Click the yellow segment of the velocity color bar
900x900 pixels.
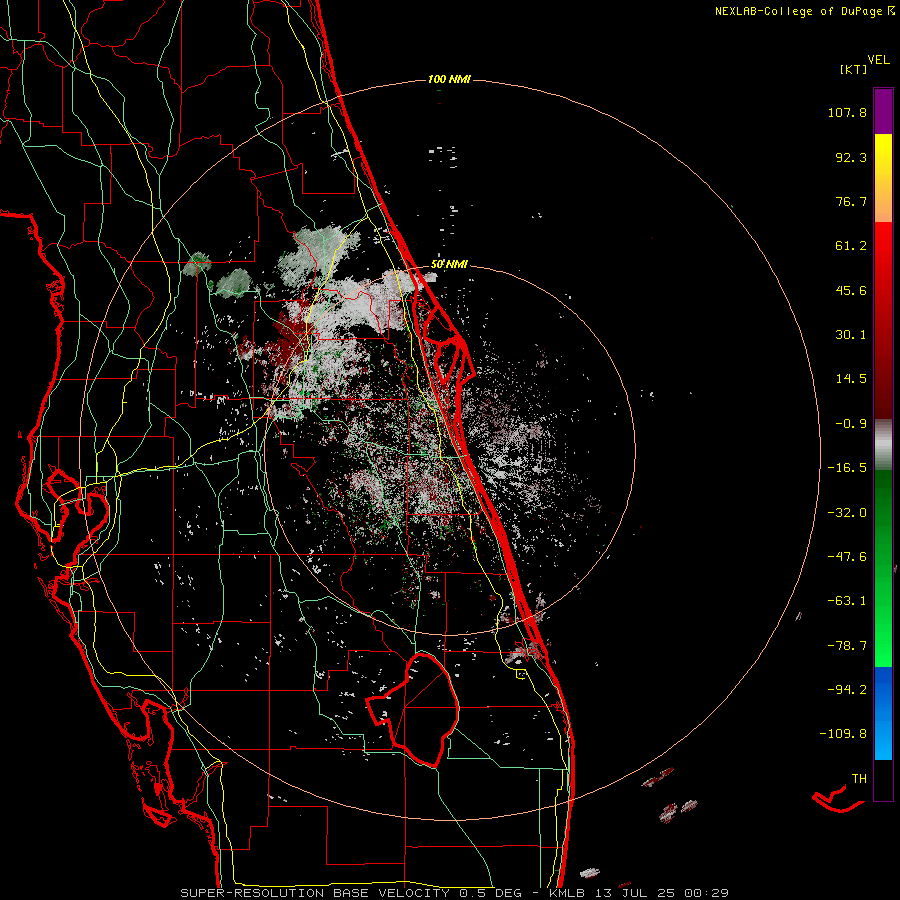(883, 178)
